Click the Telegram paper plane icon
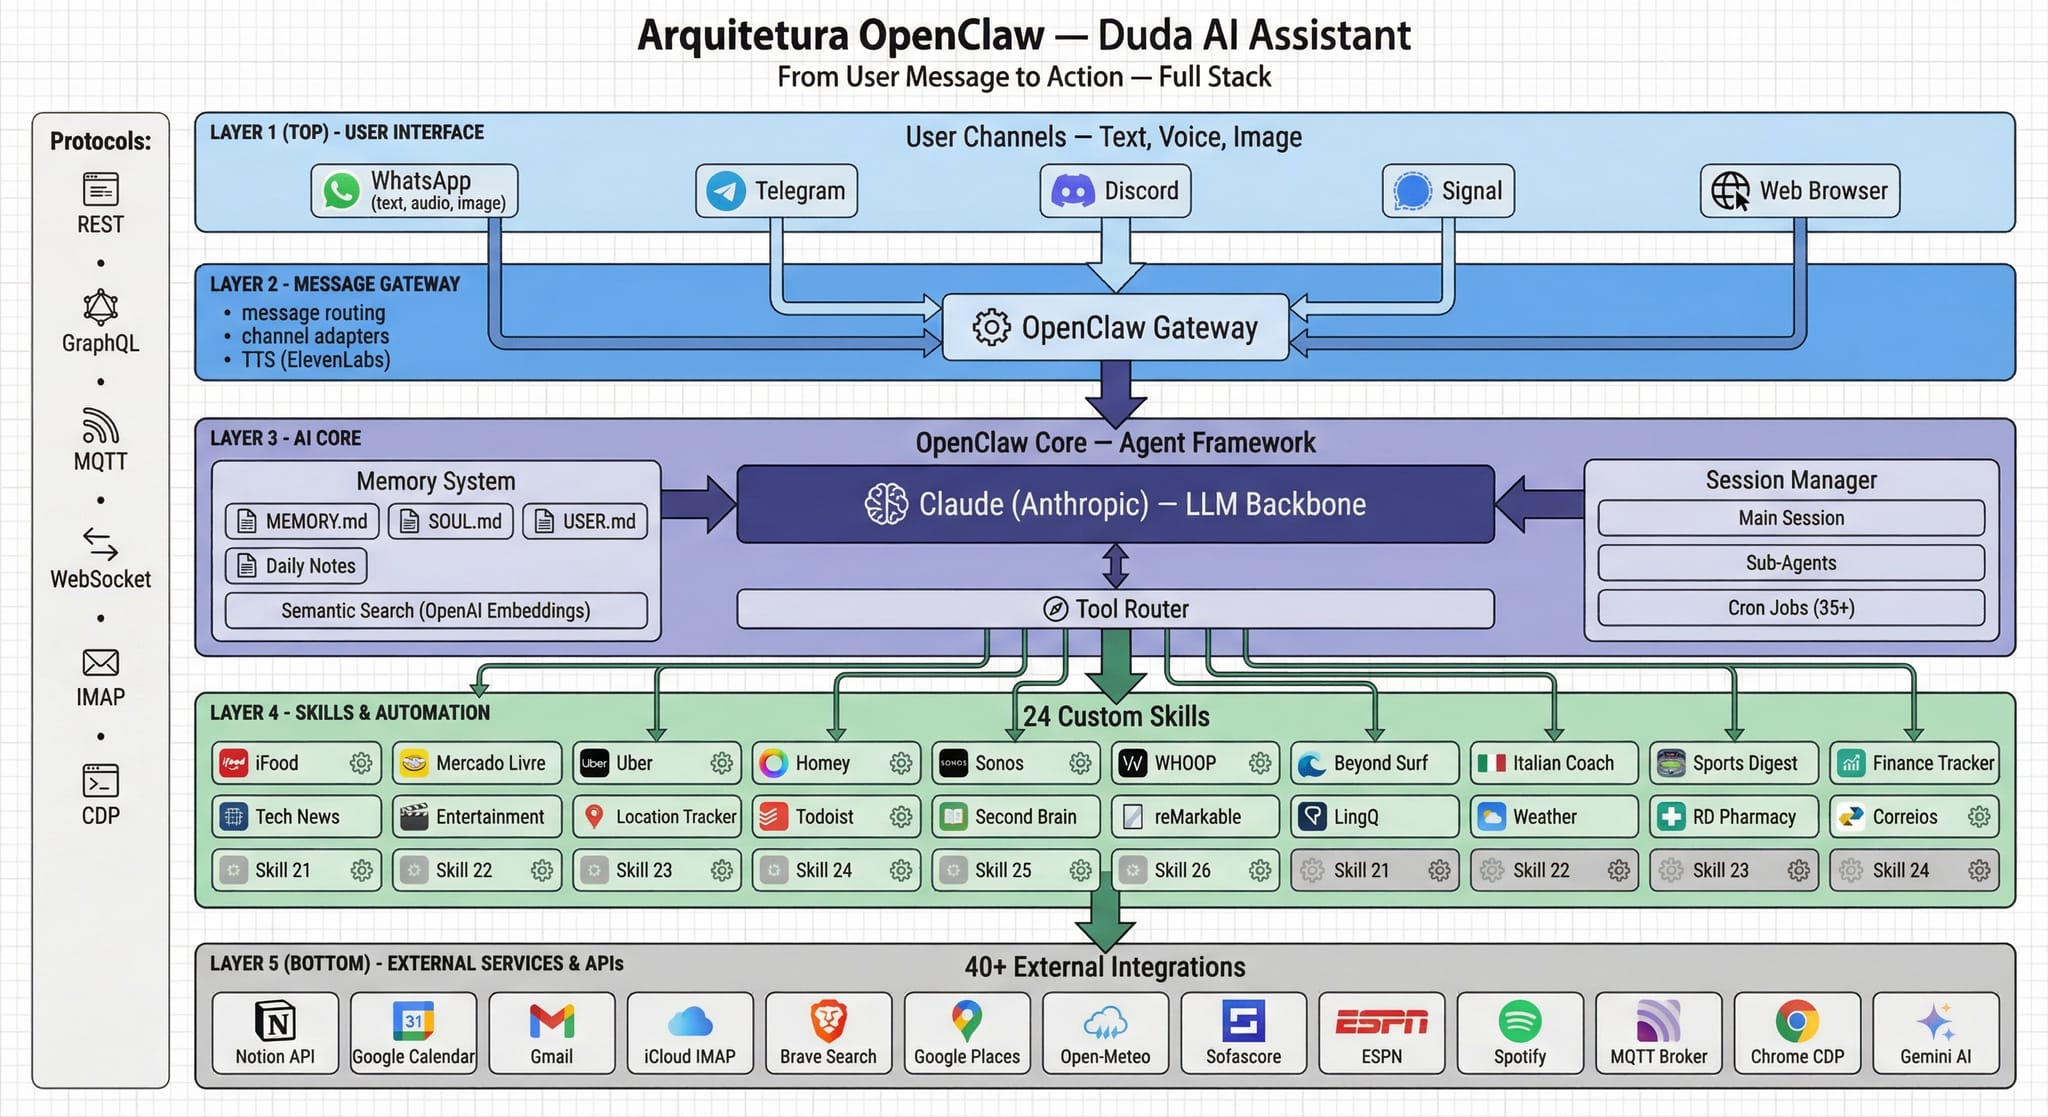Image resolution: width=2048 pixels, height=1117 pixels. click(x=726, y=190)
